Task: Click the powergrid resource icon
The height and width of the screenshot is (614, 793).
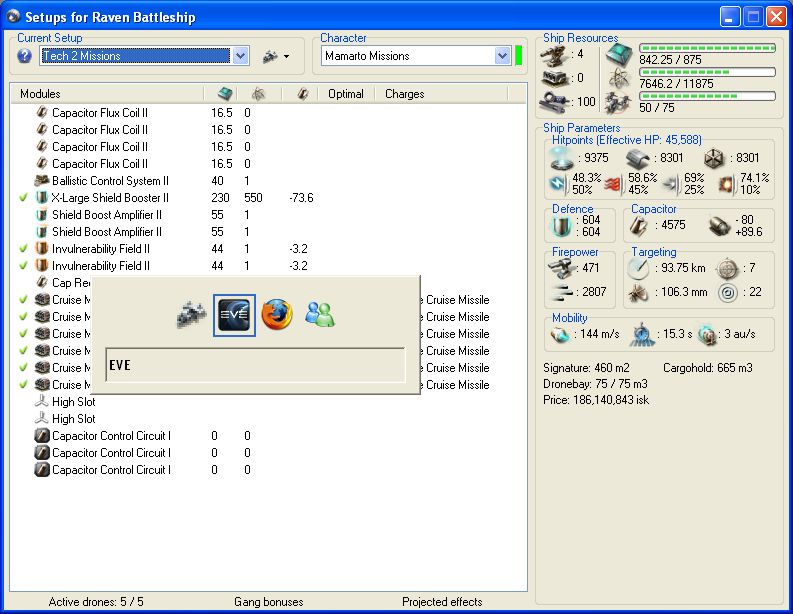Action: (620, 78)
